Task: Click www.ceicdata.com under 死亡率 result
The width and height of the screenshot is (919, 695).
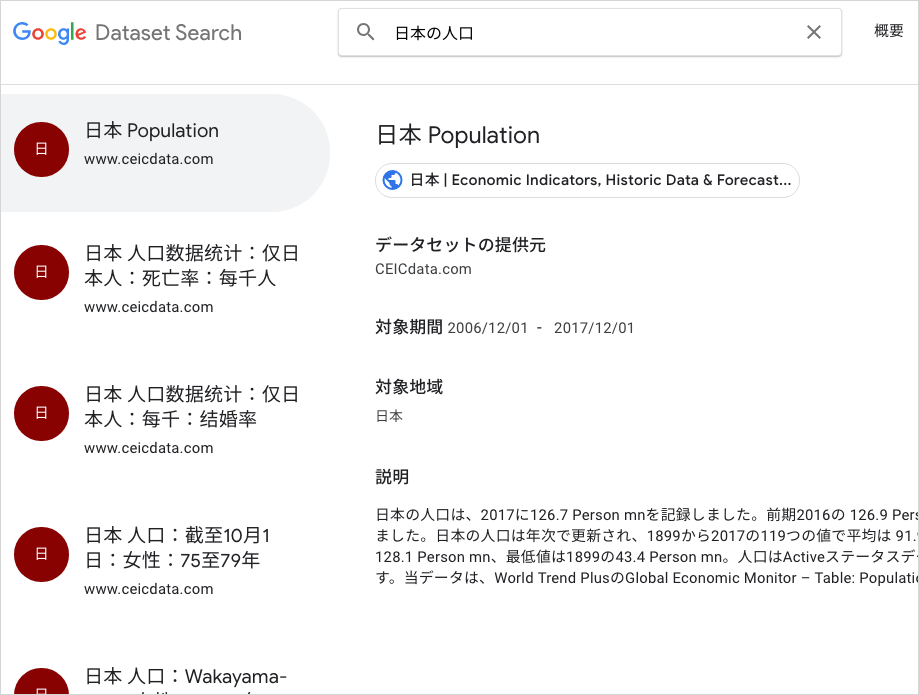Action: (x=149, y=307)
